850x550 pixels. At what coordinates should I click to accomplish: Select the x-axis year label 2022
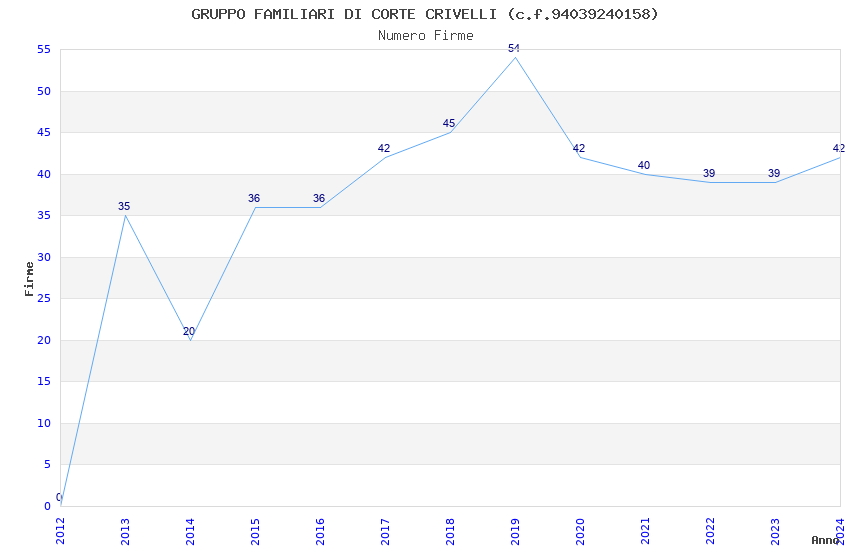point(711,531)
